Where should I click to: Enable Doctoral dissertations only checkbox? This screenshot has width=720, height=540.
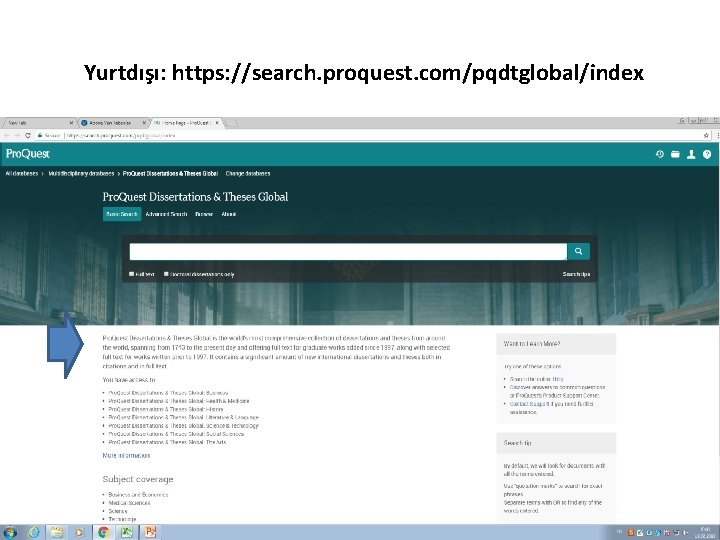[166, 274]
